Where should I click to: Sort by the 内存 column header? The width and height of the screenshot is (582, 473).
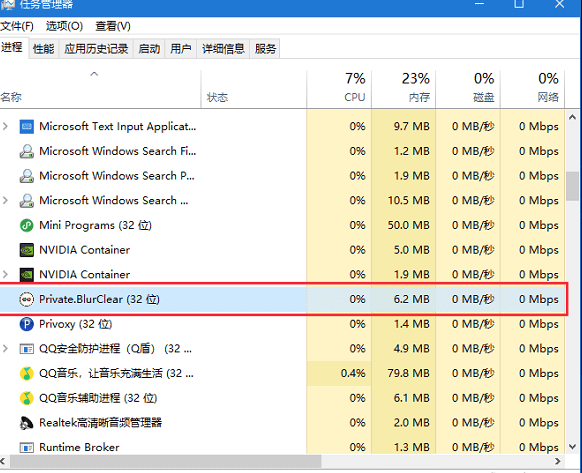403,88
